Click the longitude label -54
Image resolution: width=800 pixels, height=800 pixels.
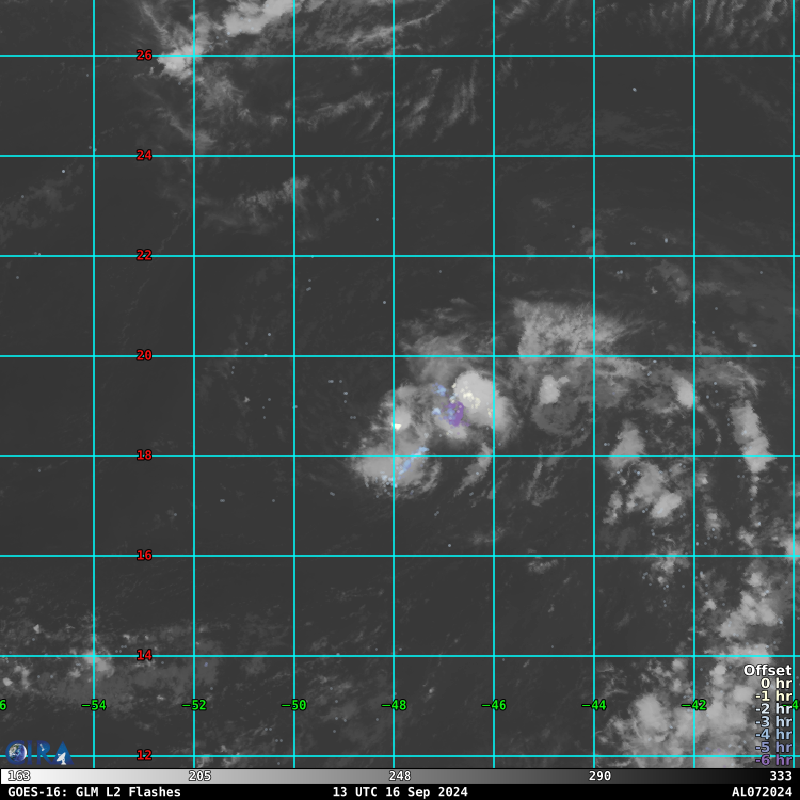94,705
